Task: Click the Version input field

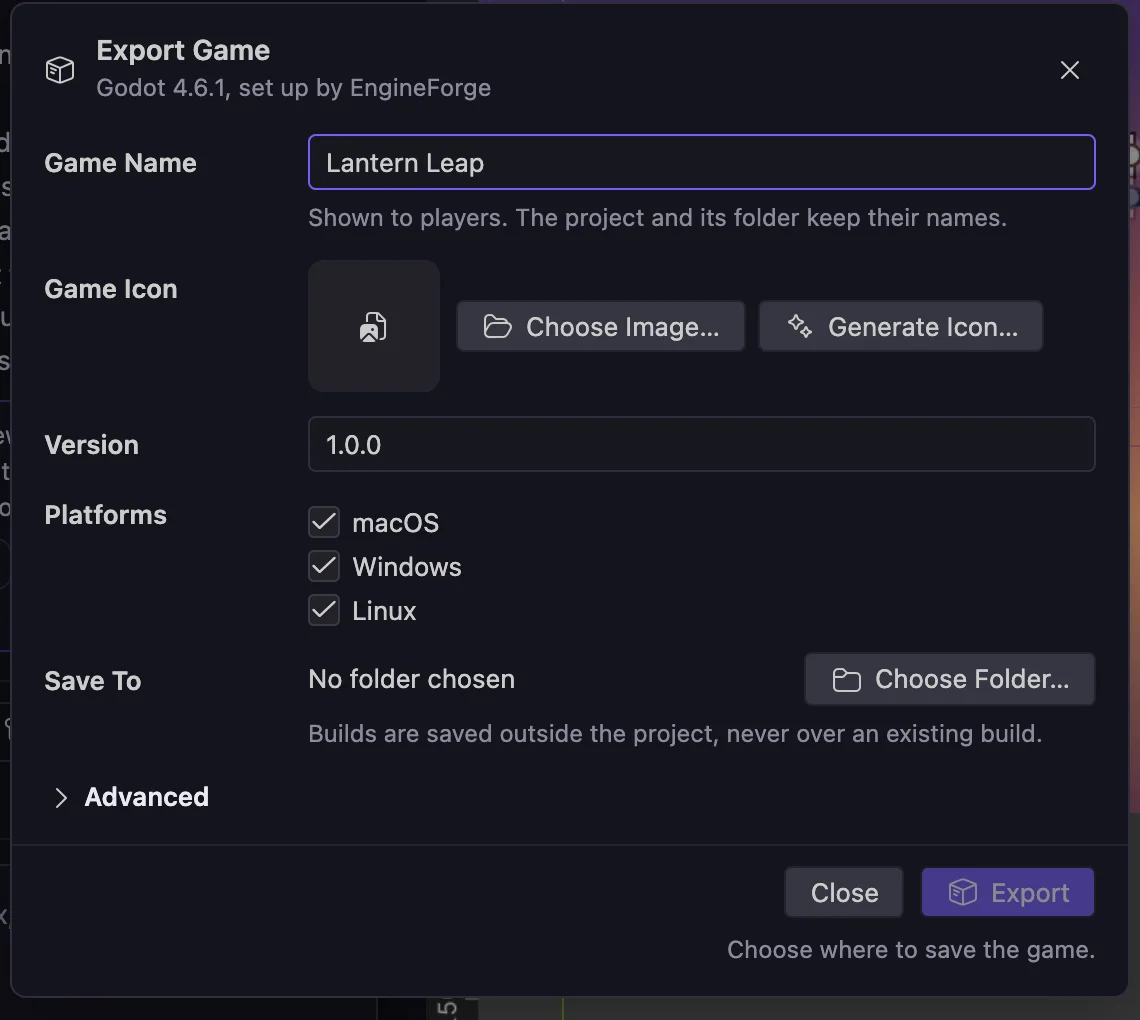Action: pos(702,444)
